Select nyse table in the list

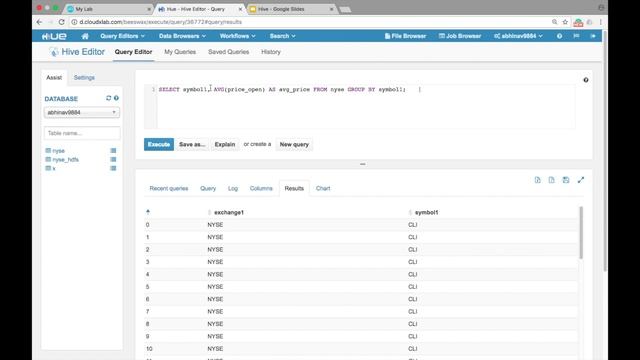point(58,151)
